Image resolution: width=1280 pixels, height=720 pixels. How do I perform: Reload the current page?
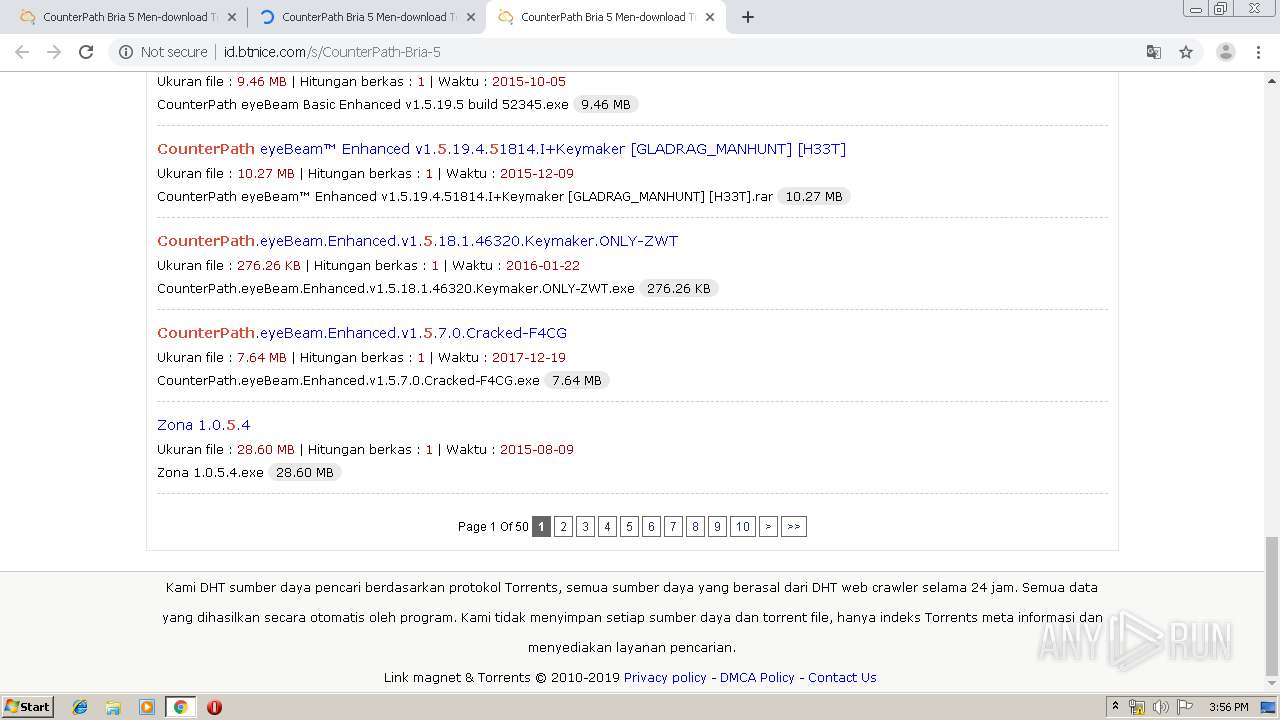pyautogui.click(x=86, y=52)
